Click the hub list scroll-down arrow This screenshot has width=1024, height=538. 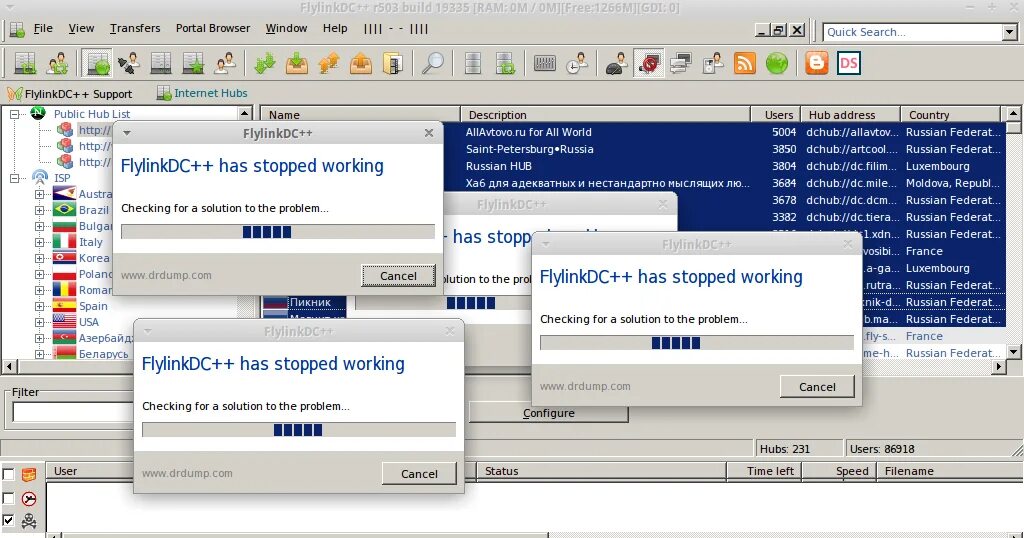1014,352
